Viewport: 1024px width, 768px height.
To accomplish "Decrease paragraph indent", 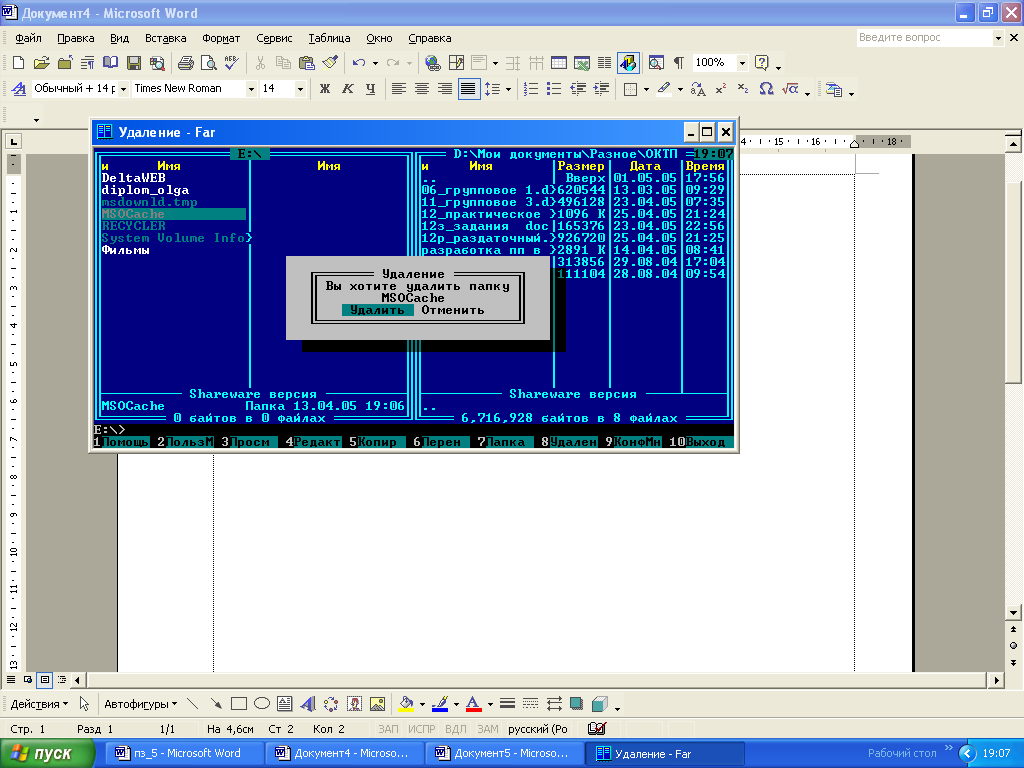I will tap(578, 89).
